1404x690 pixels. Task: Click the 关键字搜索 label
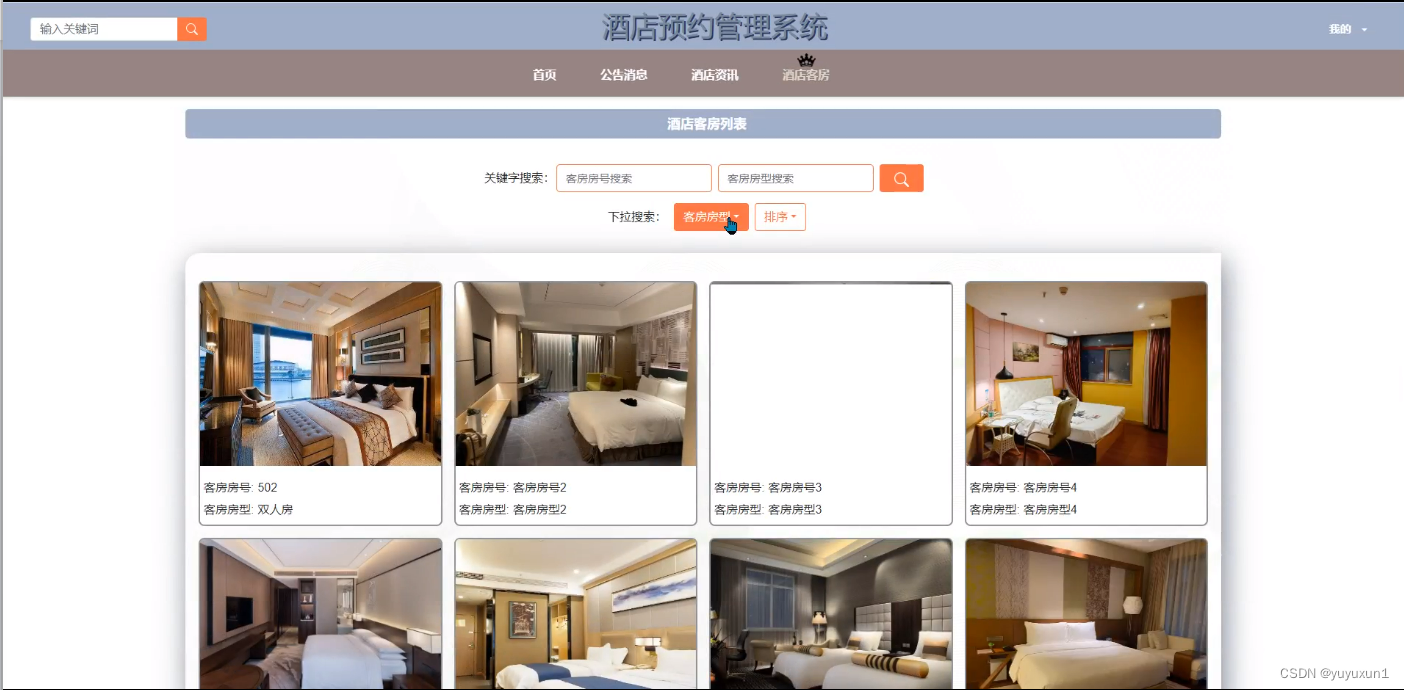(x=516, y=178)
